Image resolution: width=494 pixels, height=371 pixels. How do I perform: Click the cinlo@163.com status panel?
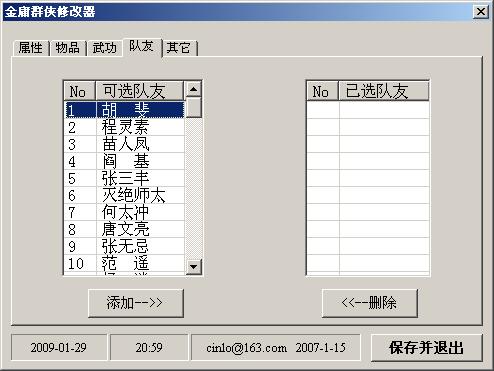coord(276,348)
